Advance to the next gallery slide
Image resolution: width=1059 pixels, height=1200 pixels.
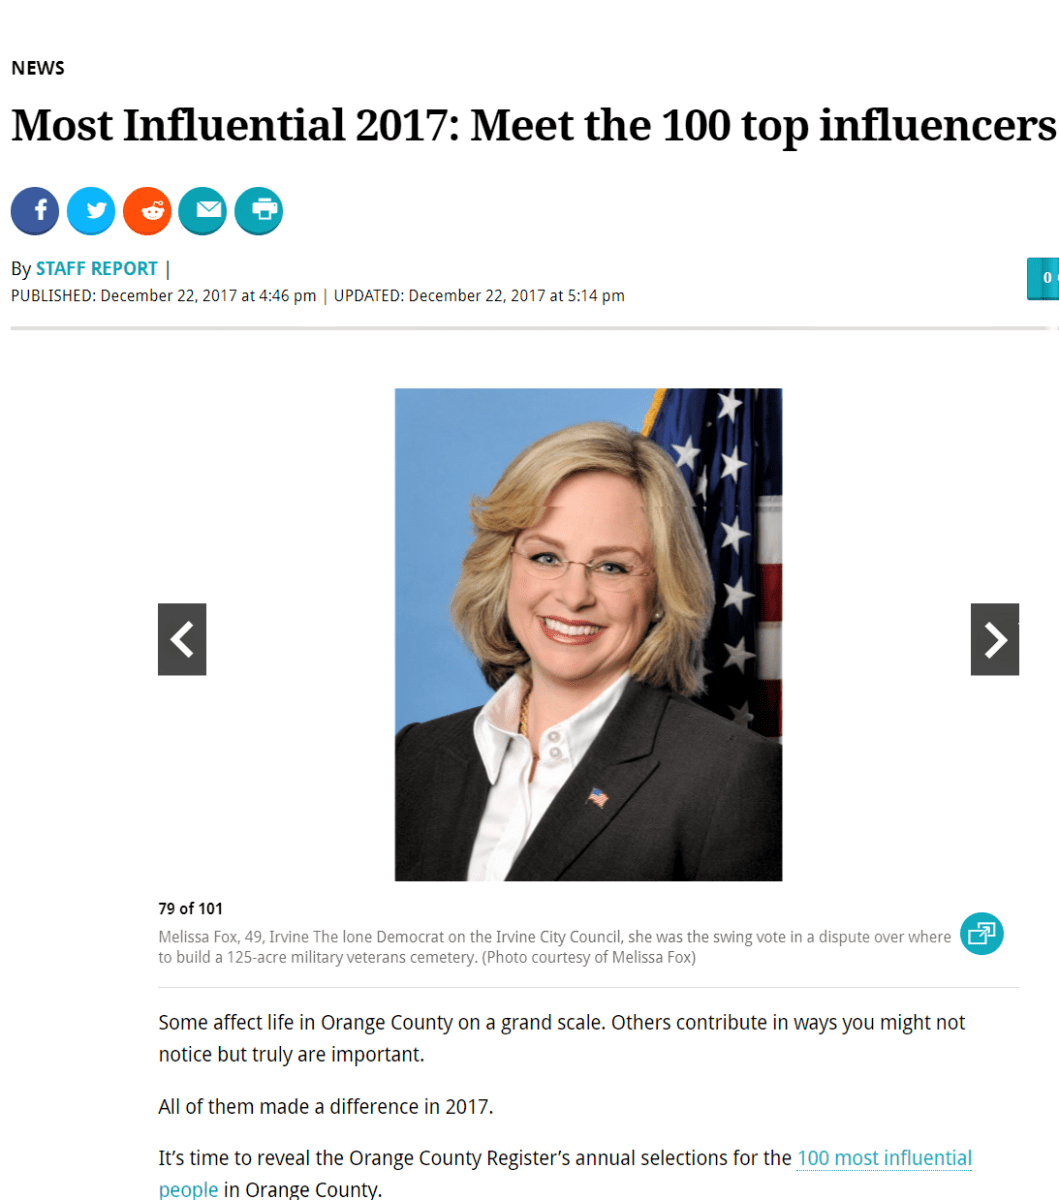(994, 639)
